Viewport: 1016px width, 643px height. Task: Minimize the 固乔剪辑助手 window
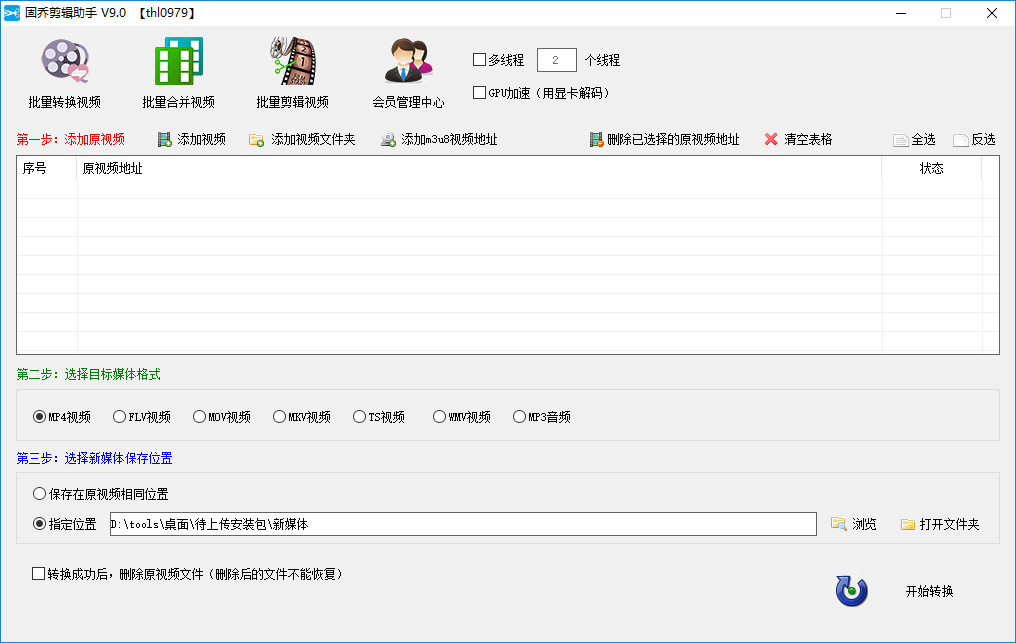(x=901, y=13)
